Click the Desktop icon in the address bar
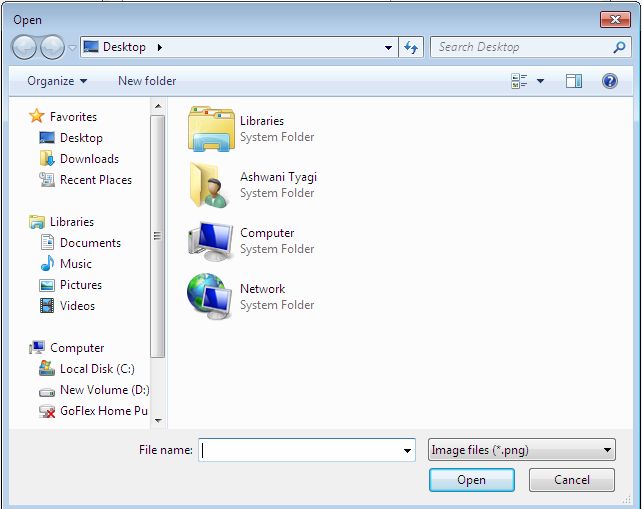 point(90,47)
